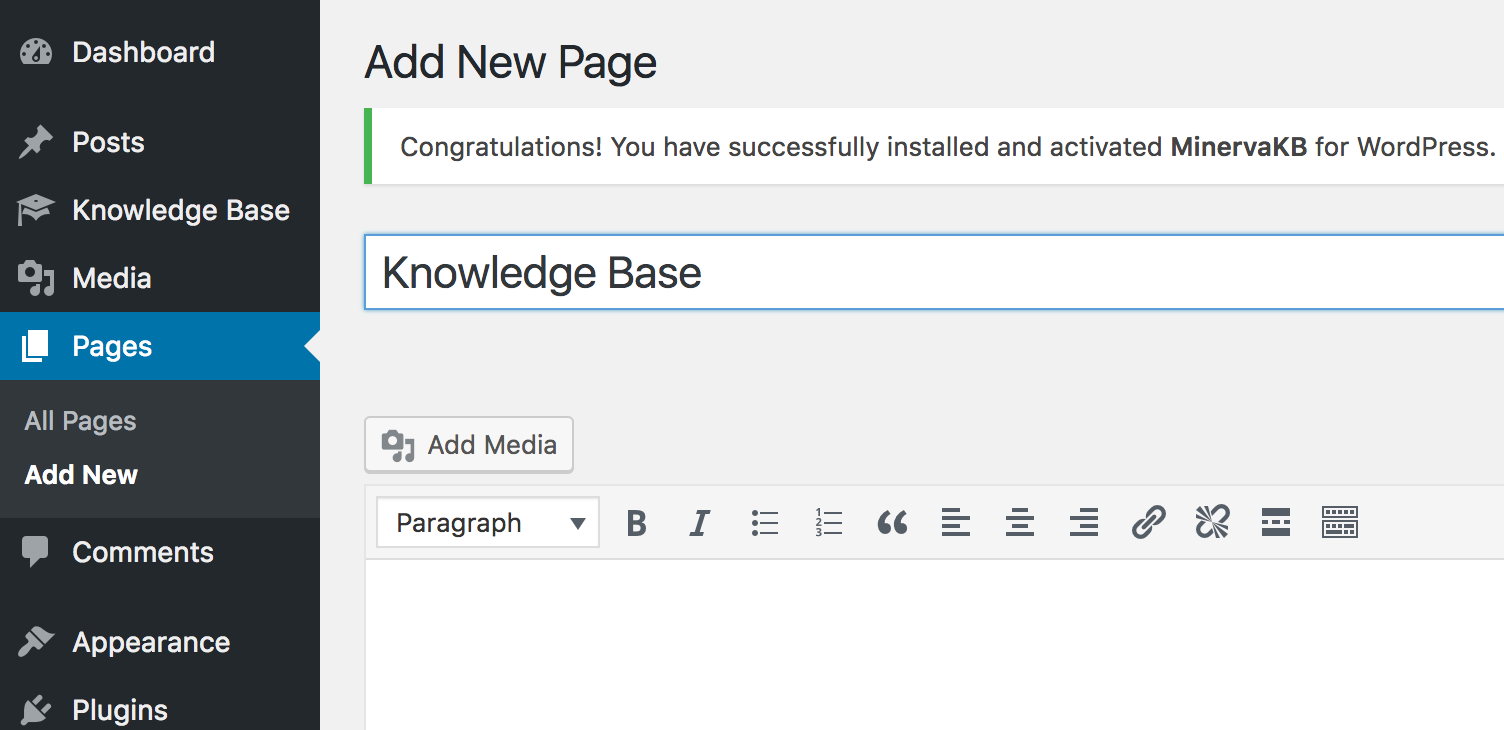Open the Paragraph format dropdown

[488, 523]
